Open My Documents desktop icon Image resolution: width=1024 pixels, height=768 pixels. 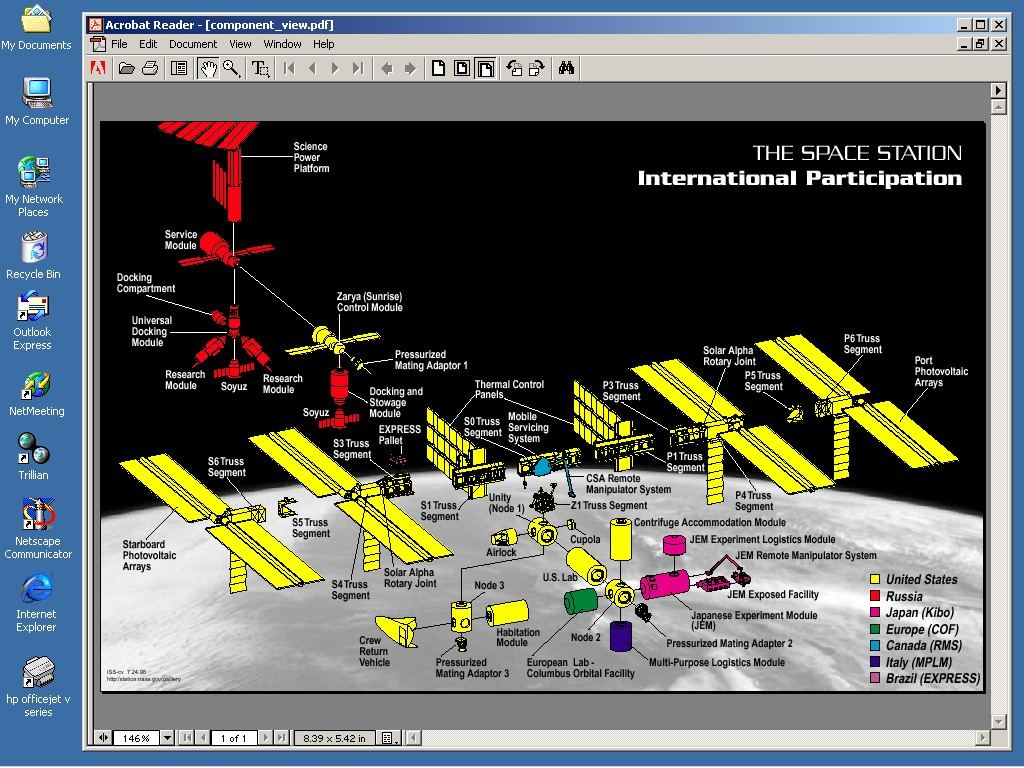pyautogui.click(x=36, y=27)
